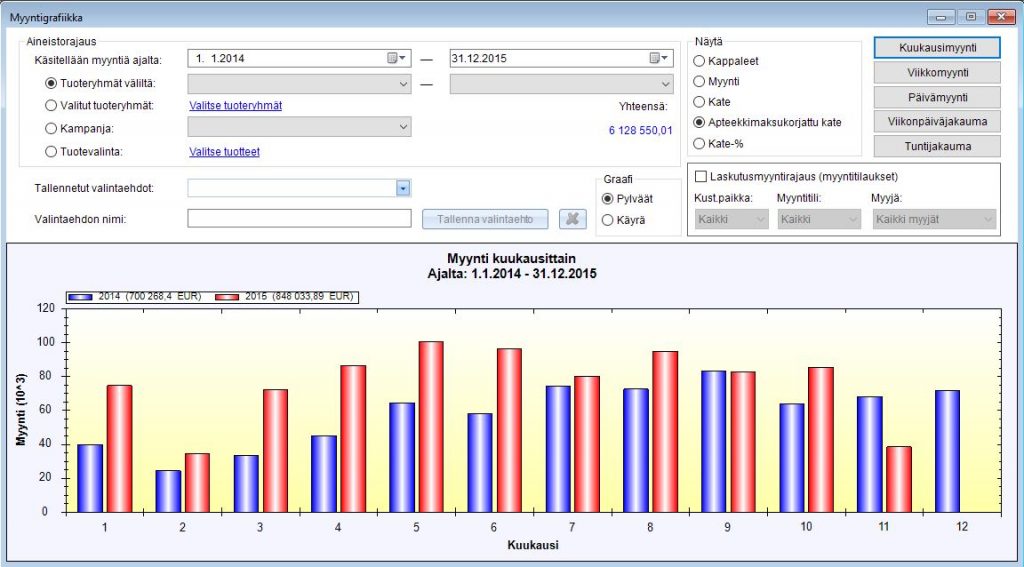Open the Kampanja combo box

[x=402, y=128]
